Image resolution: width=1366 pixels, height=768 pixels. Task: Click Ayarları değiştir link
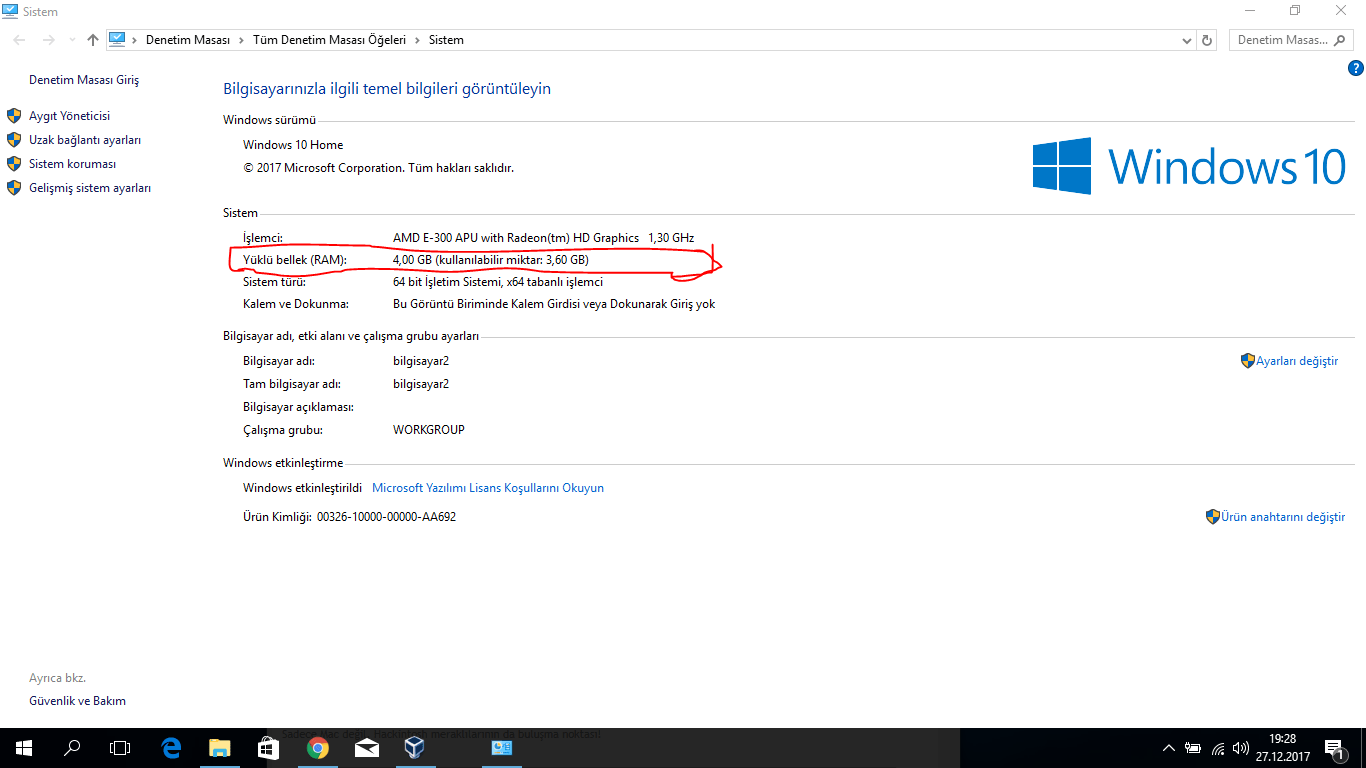click(1297, 361)
